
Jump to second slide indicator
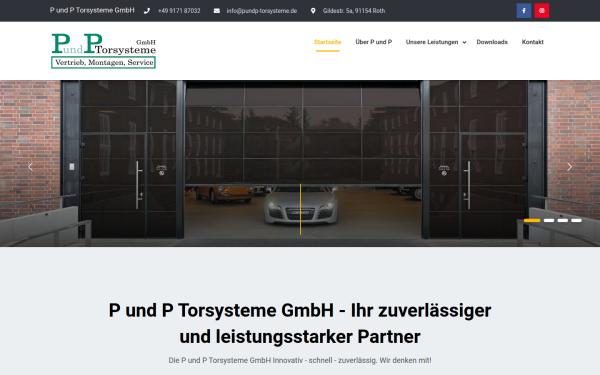point(549,220)
